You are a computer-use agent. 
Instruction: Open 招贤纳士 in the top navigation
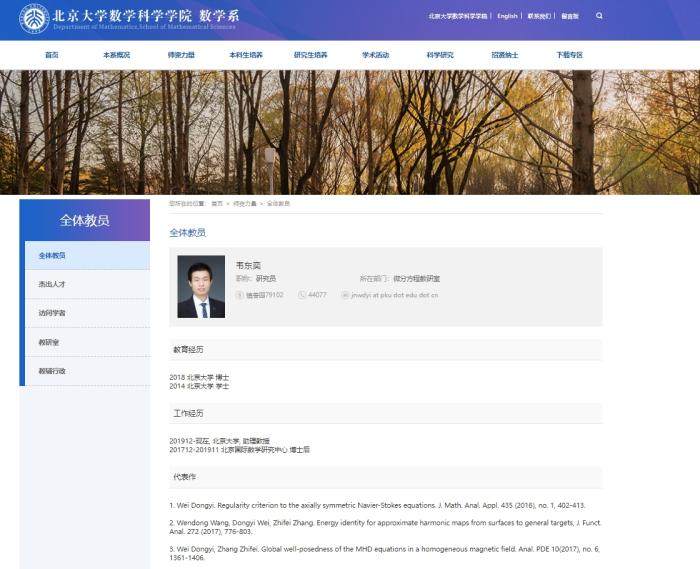pos(505,55)
